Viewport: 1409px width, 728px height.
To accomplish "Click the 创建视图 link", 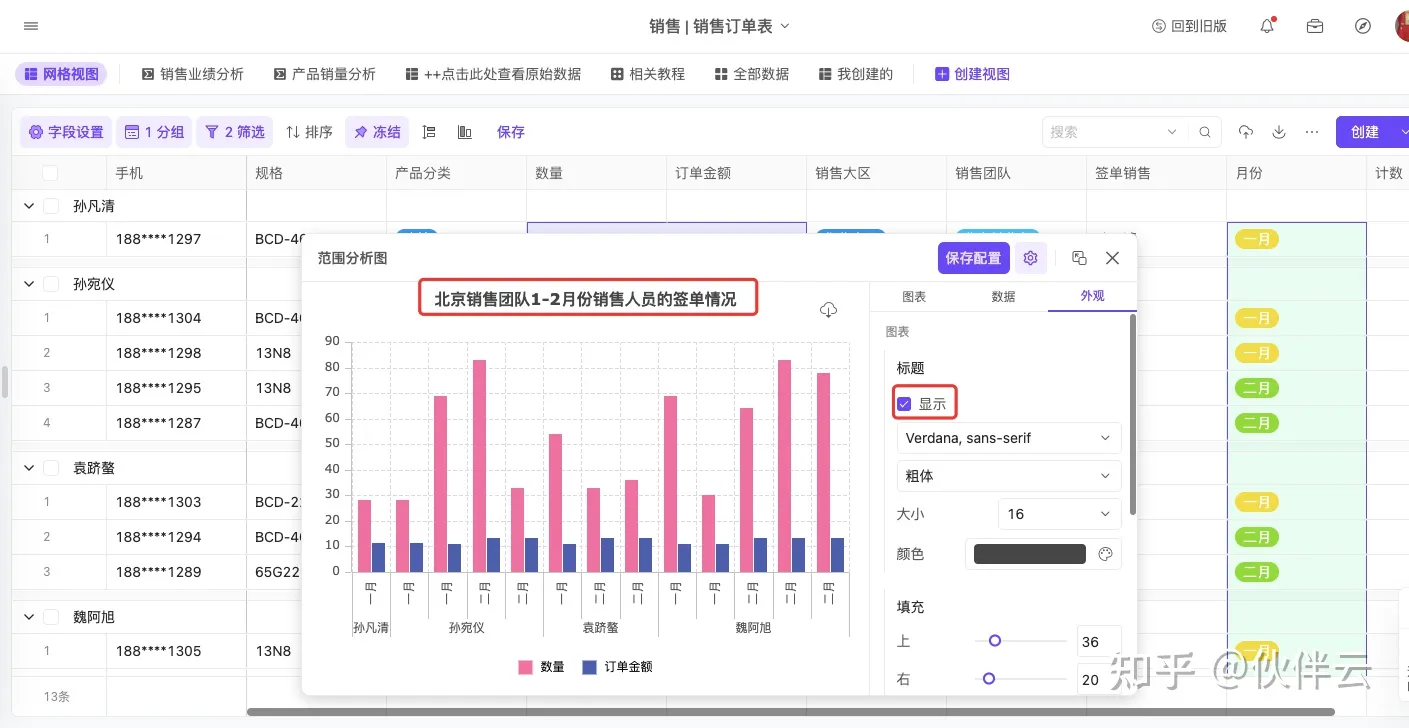I will (972, 74).
